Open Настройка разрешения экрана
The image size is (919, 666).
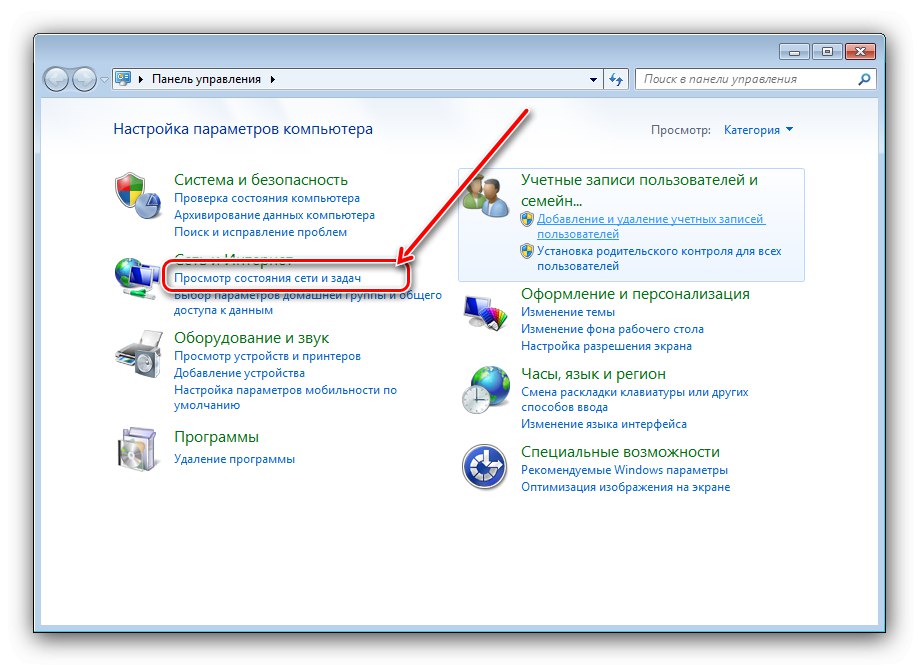pyautogui.click(x=609, y=345)
